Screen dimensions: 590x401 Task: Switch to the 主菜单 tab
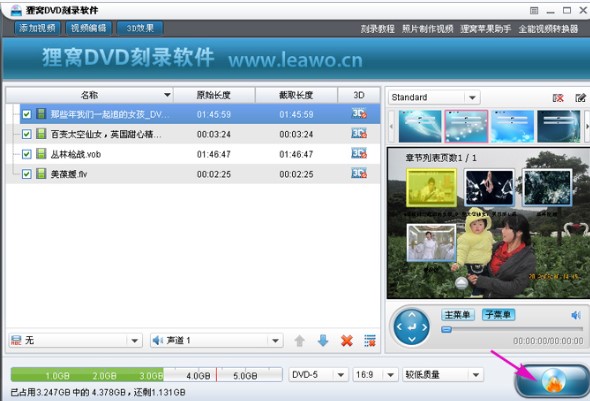458,314
